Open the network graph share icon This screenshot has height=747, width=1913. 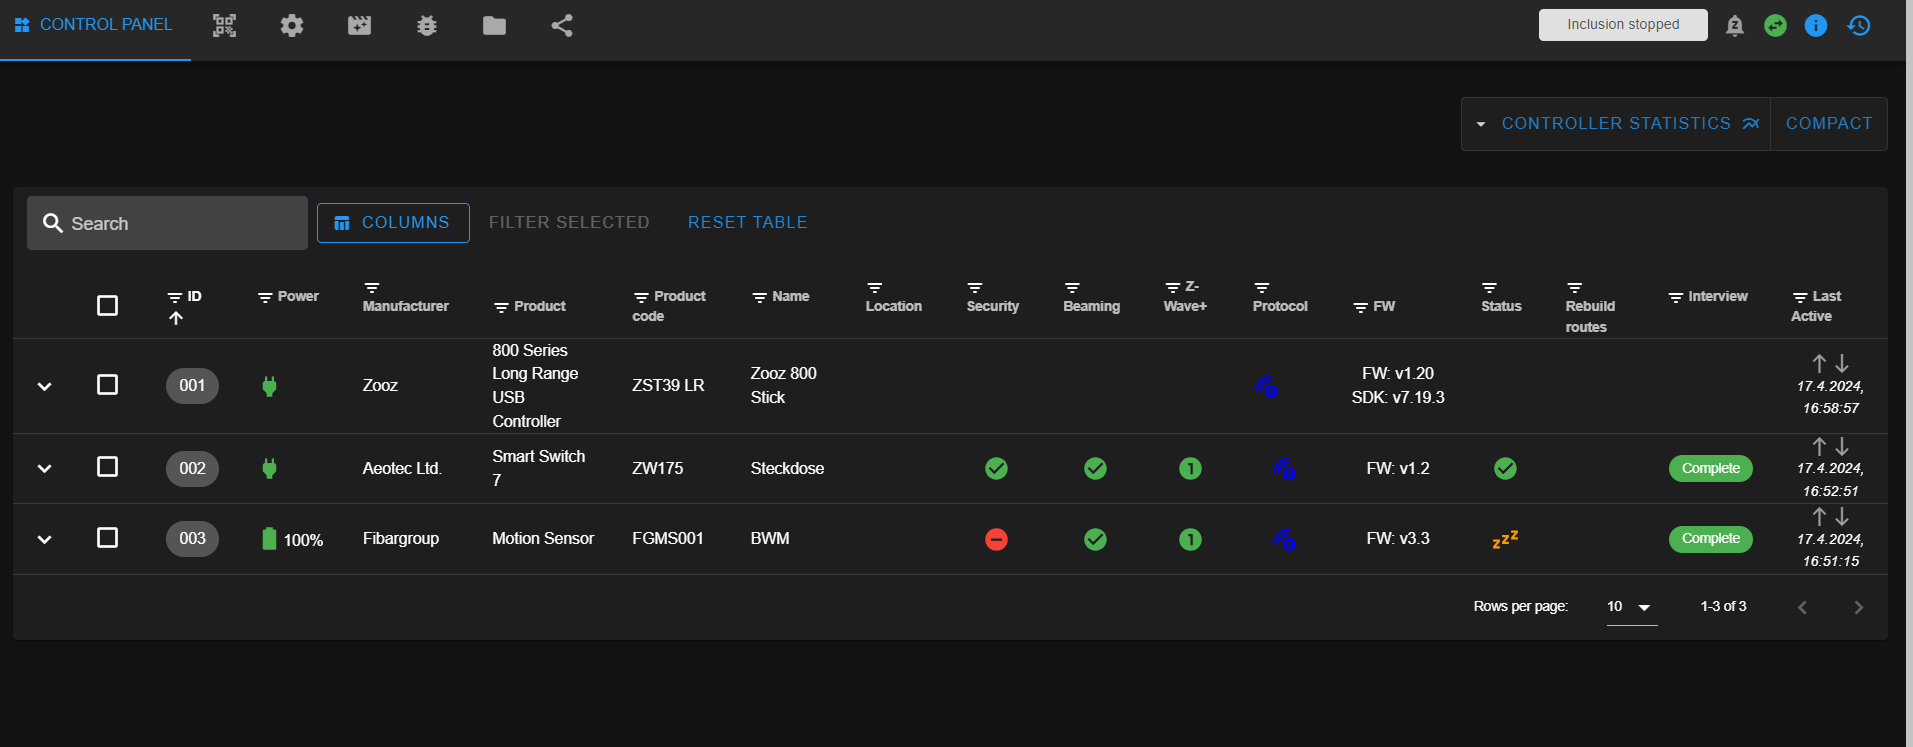pos(562,26)
